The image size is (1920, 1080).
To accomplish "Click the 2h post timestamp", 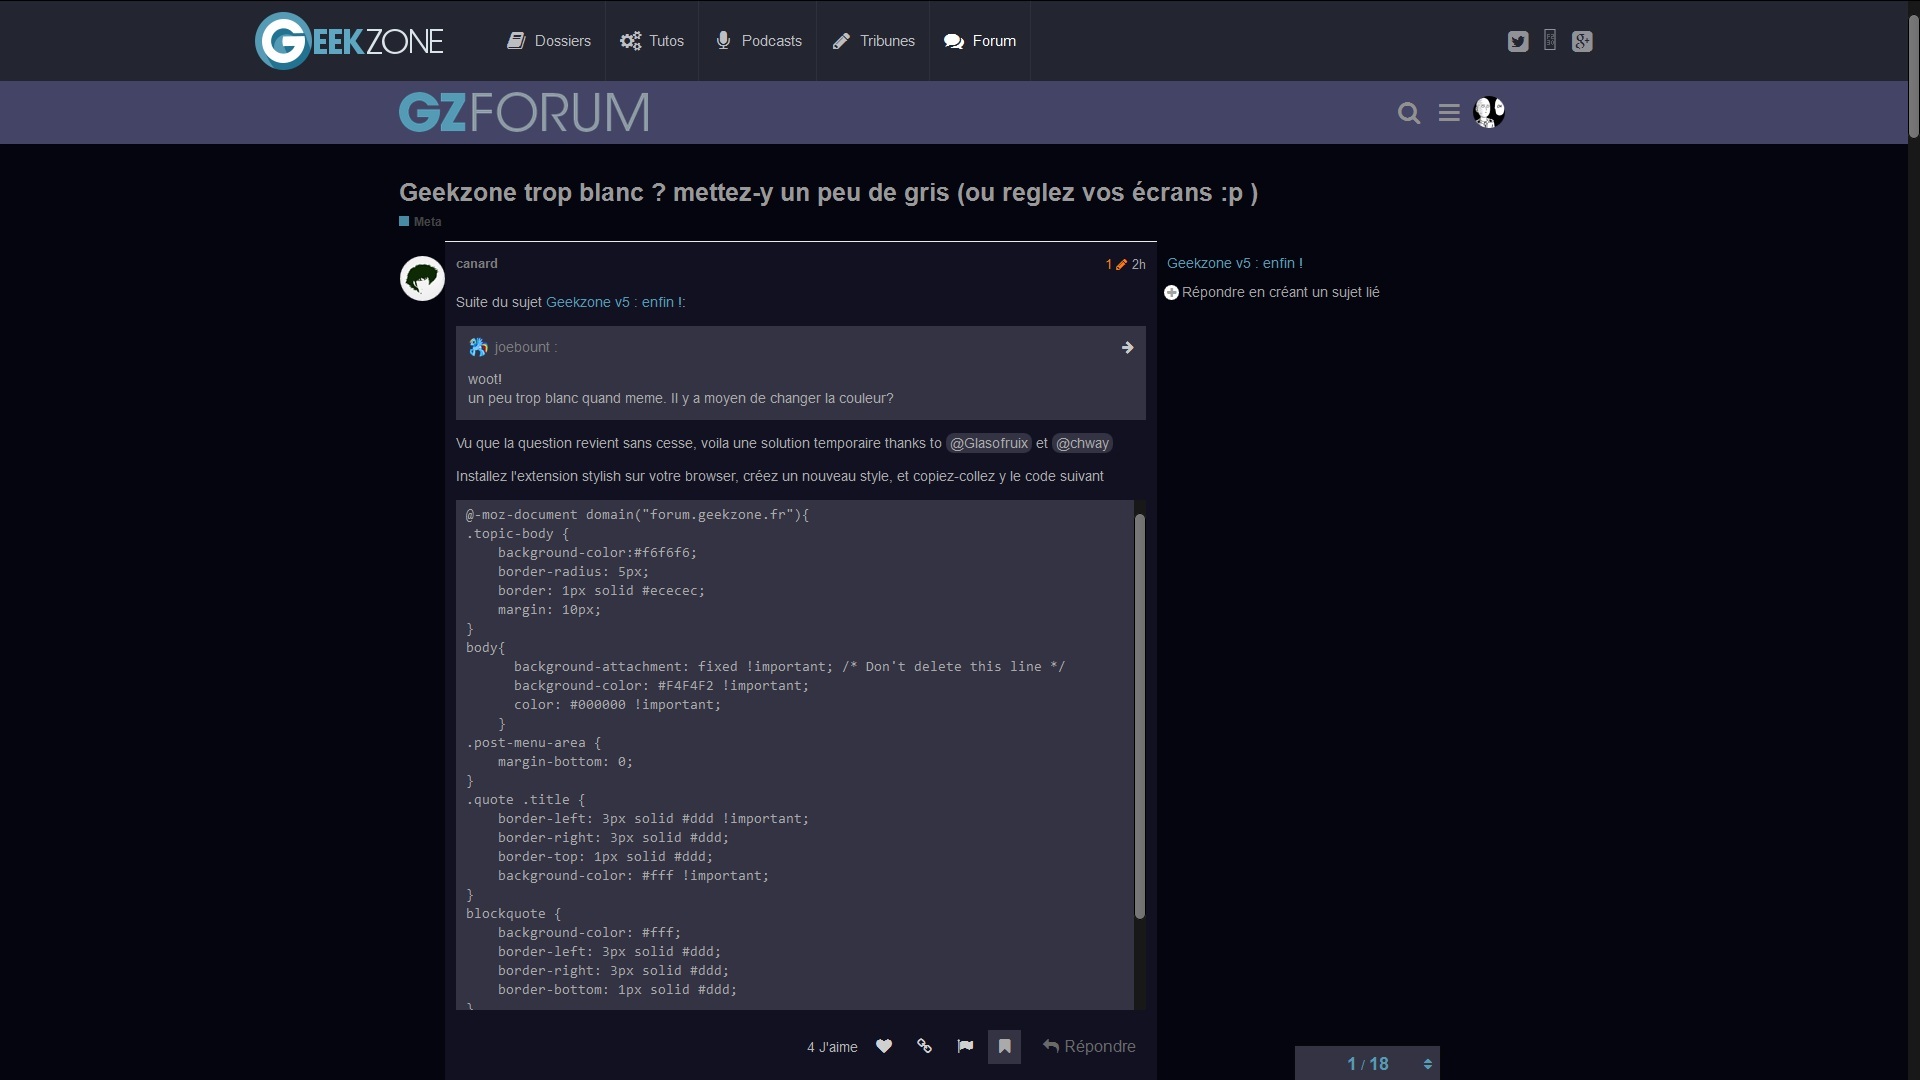I will click(1139, 264).
